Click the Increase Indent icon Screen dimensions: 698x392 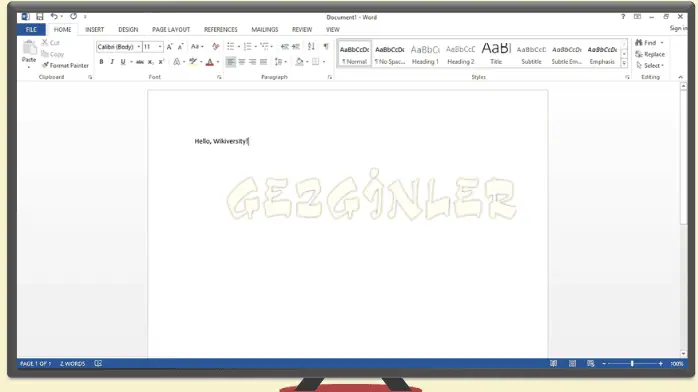(296, 47)
